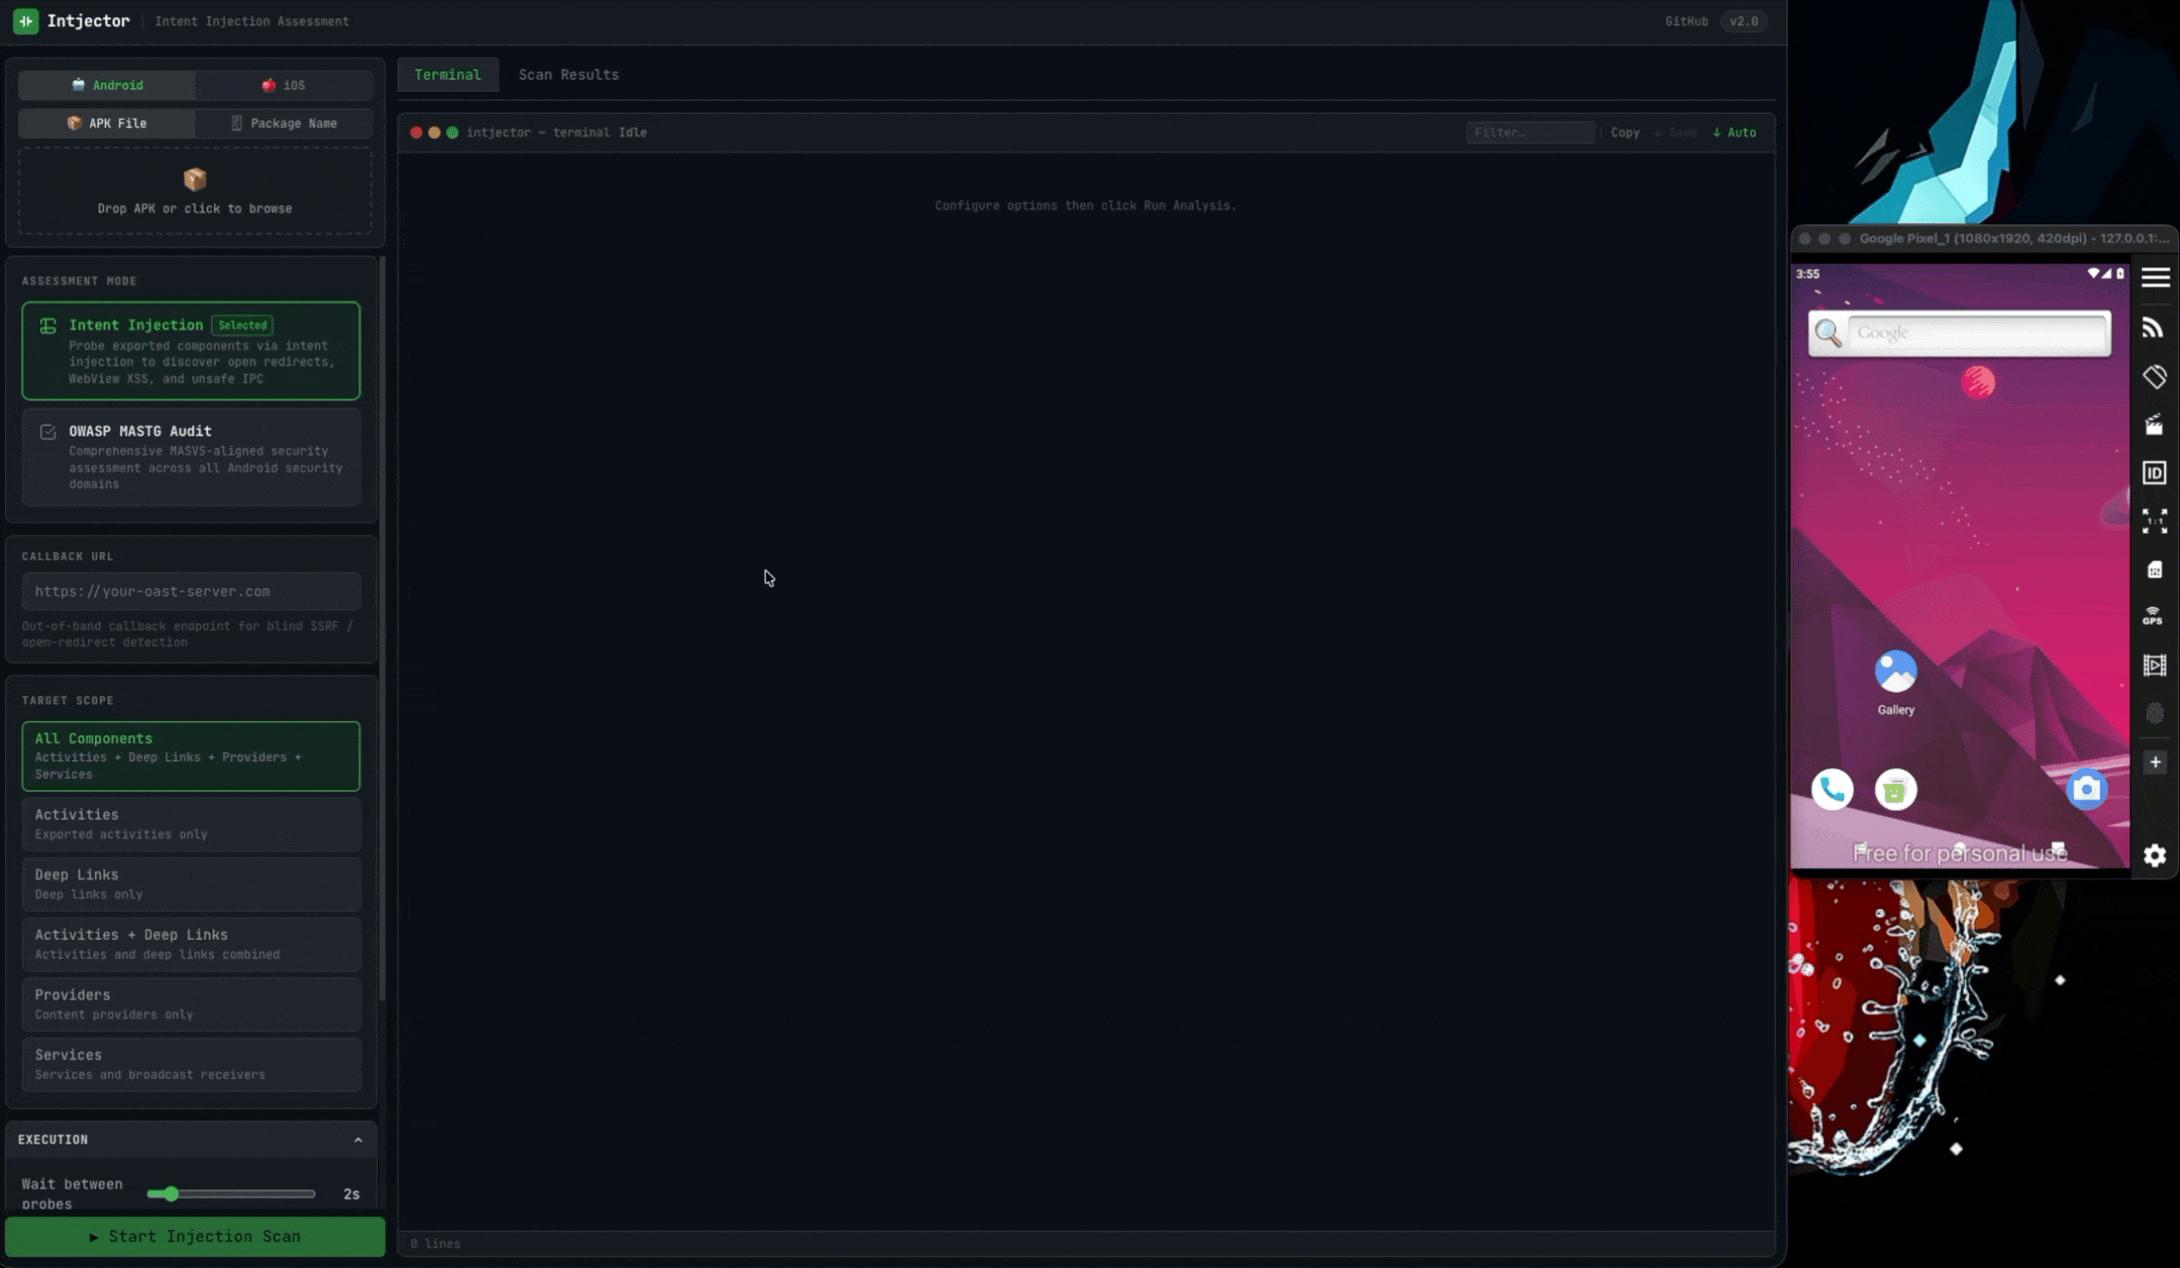Collapse the Execution section
This screenshot has height=1268, width=2180.
(357, 1139)
